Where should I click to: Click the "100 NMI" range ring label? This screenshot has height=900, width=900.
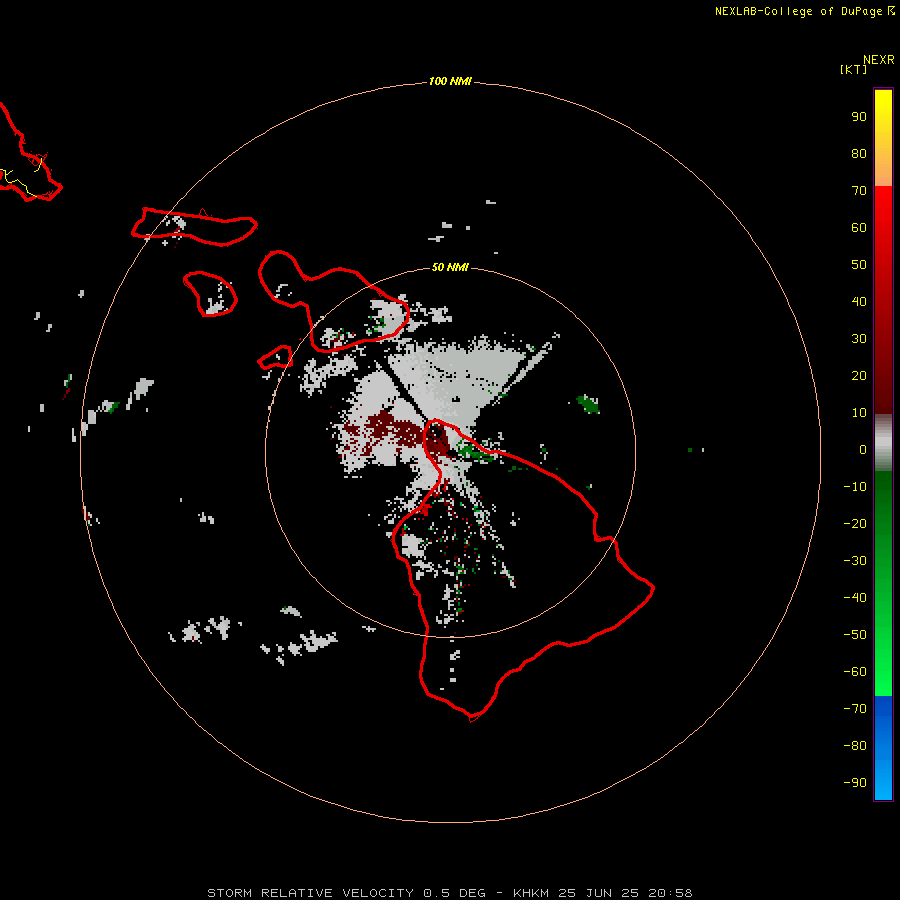pos(450,82)
